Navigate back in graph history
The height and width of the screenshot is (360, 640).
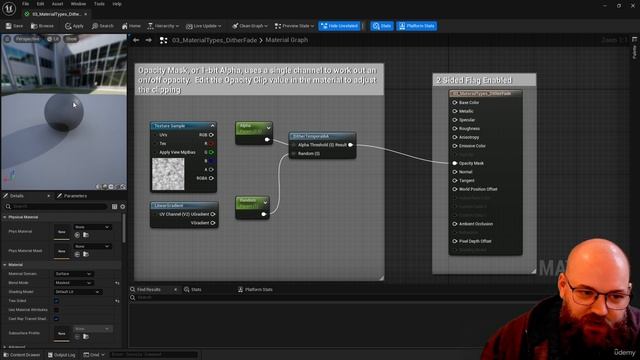pyautogui.click(x=136, y=40)
